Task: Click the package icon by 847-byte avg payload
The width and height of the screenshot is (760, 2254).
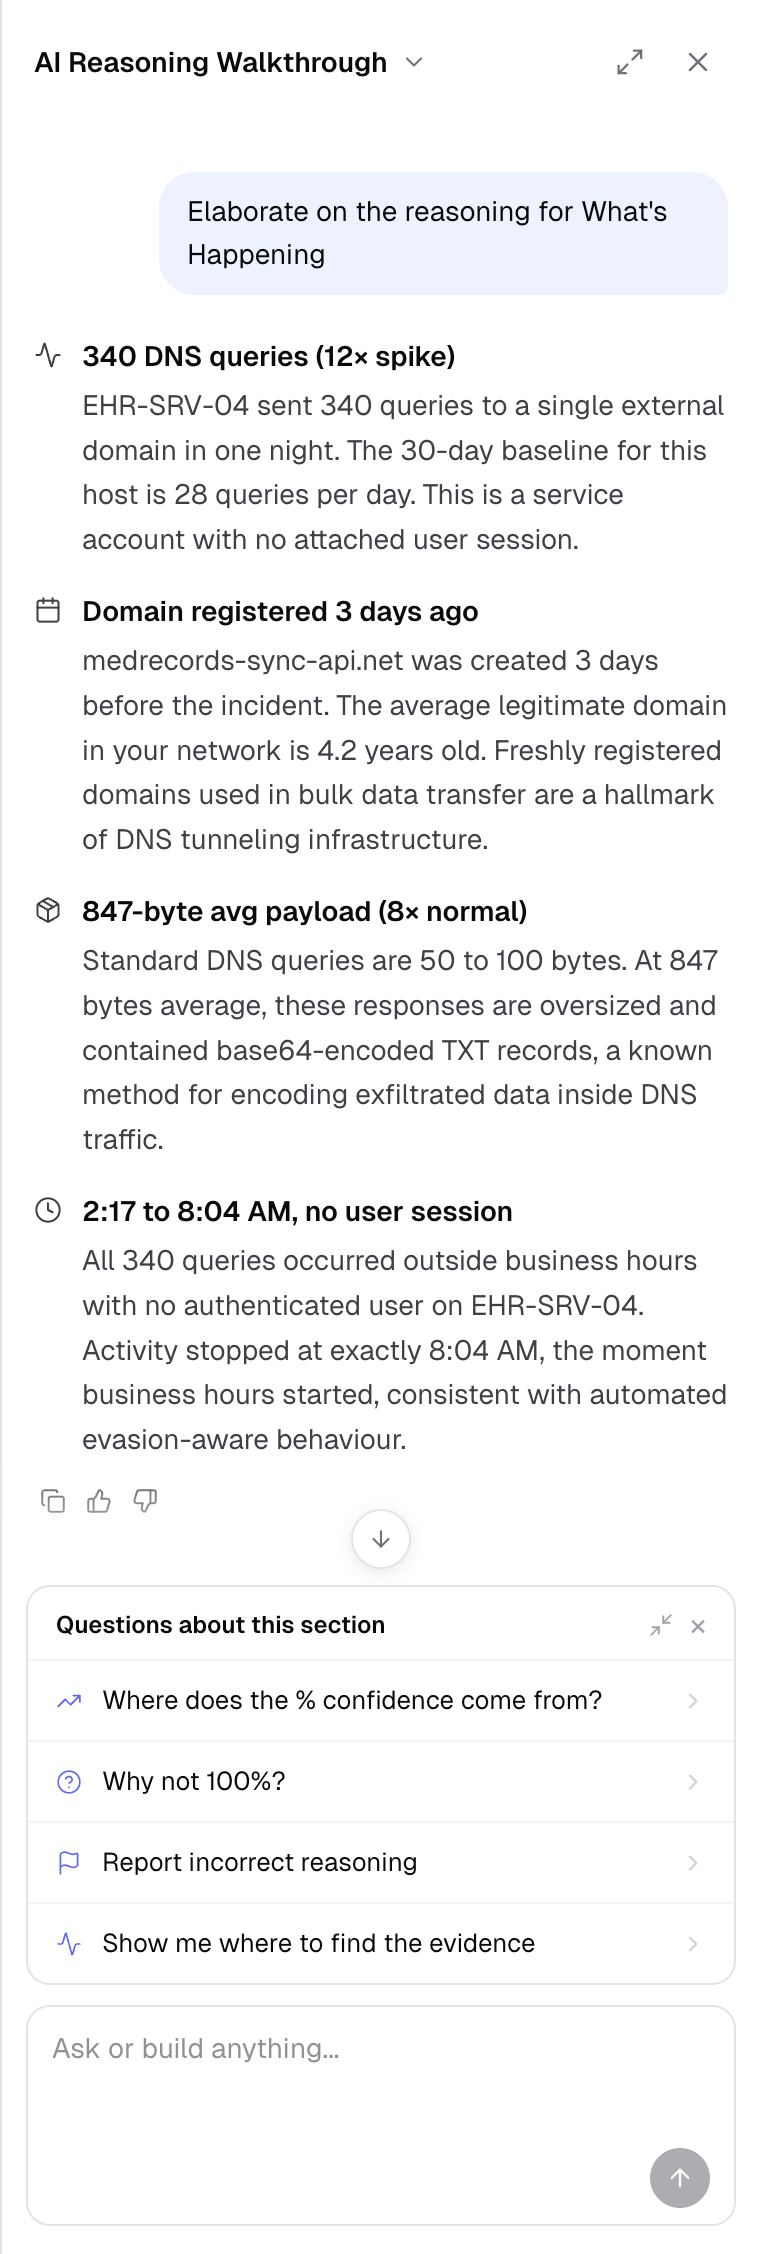Action: point(48,910)
